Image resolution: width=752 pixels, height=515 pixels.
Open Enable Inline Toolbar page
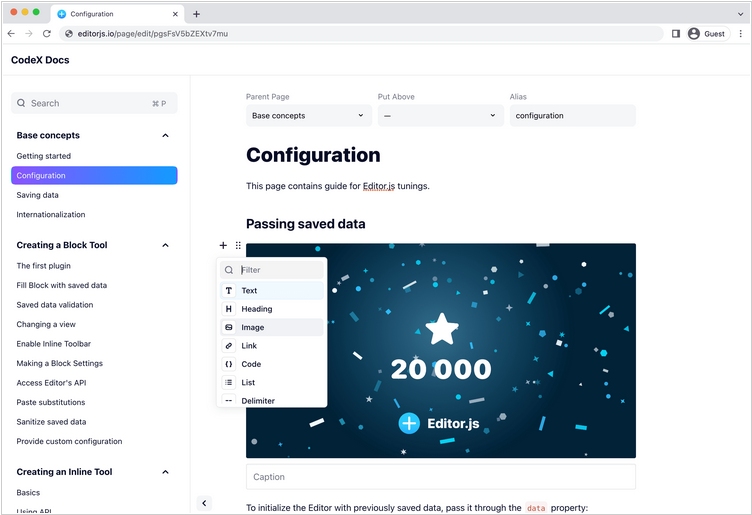54,344
